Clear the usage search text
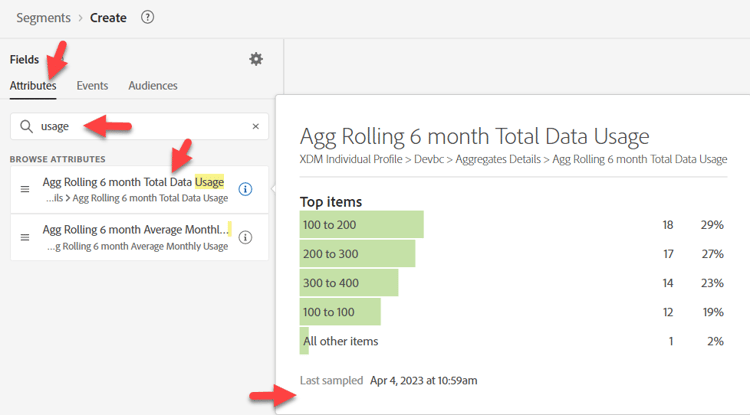The height and width of the screenshot is (415, 750). pyautogui.click(x=255, y=126)
